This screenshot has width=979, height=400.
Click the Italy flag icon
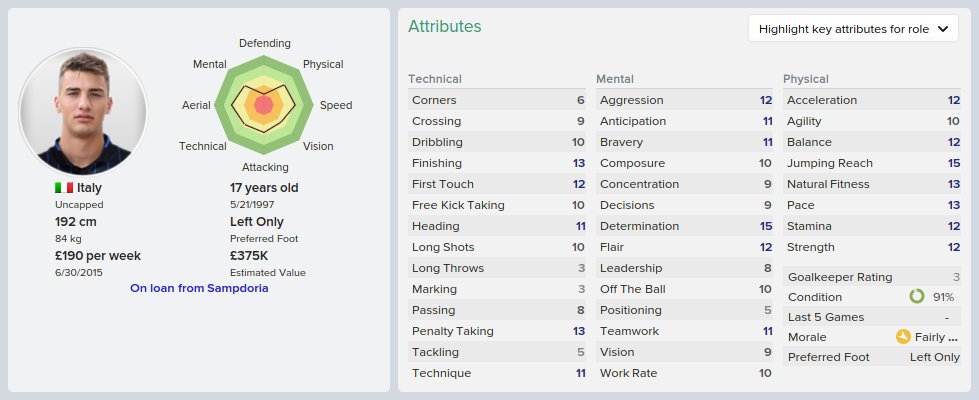coord(63,188)
